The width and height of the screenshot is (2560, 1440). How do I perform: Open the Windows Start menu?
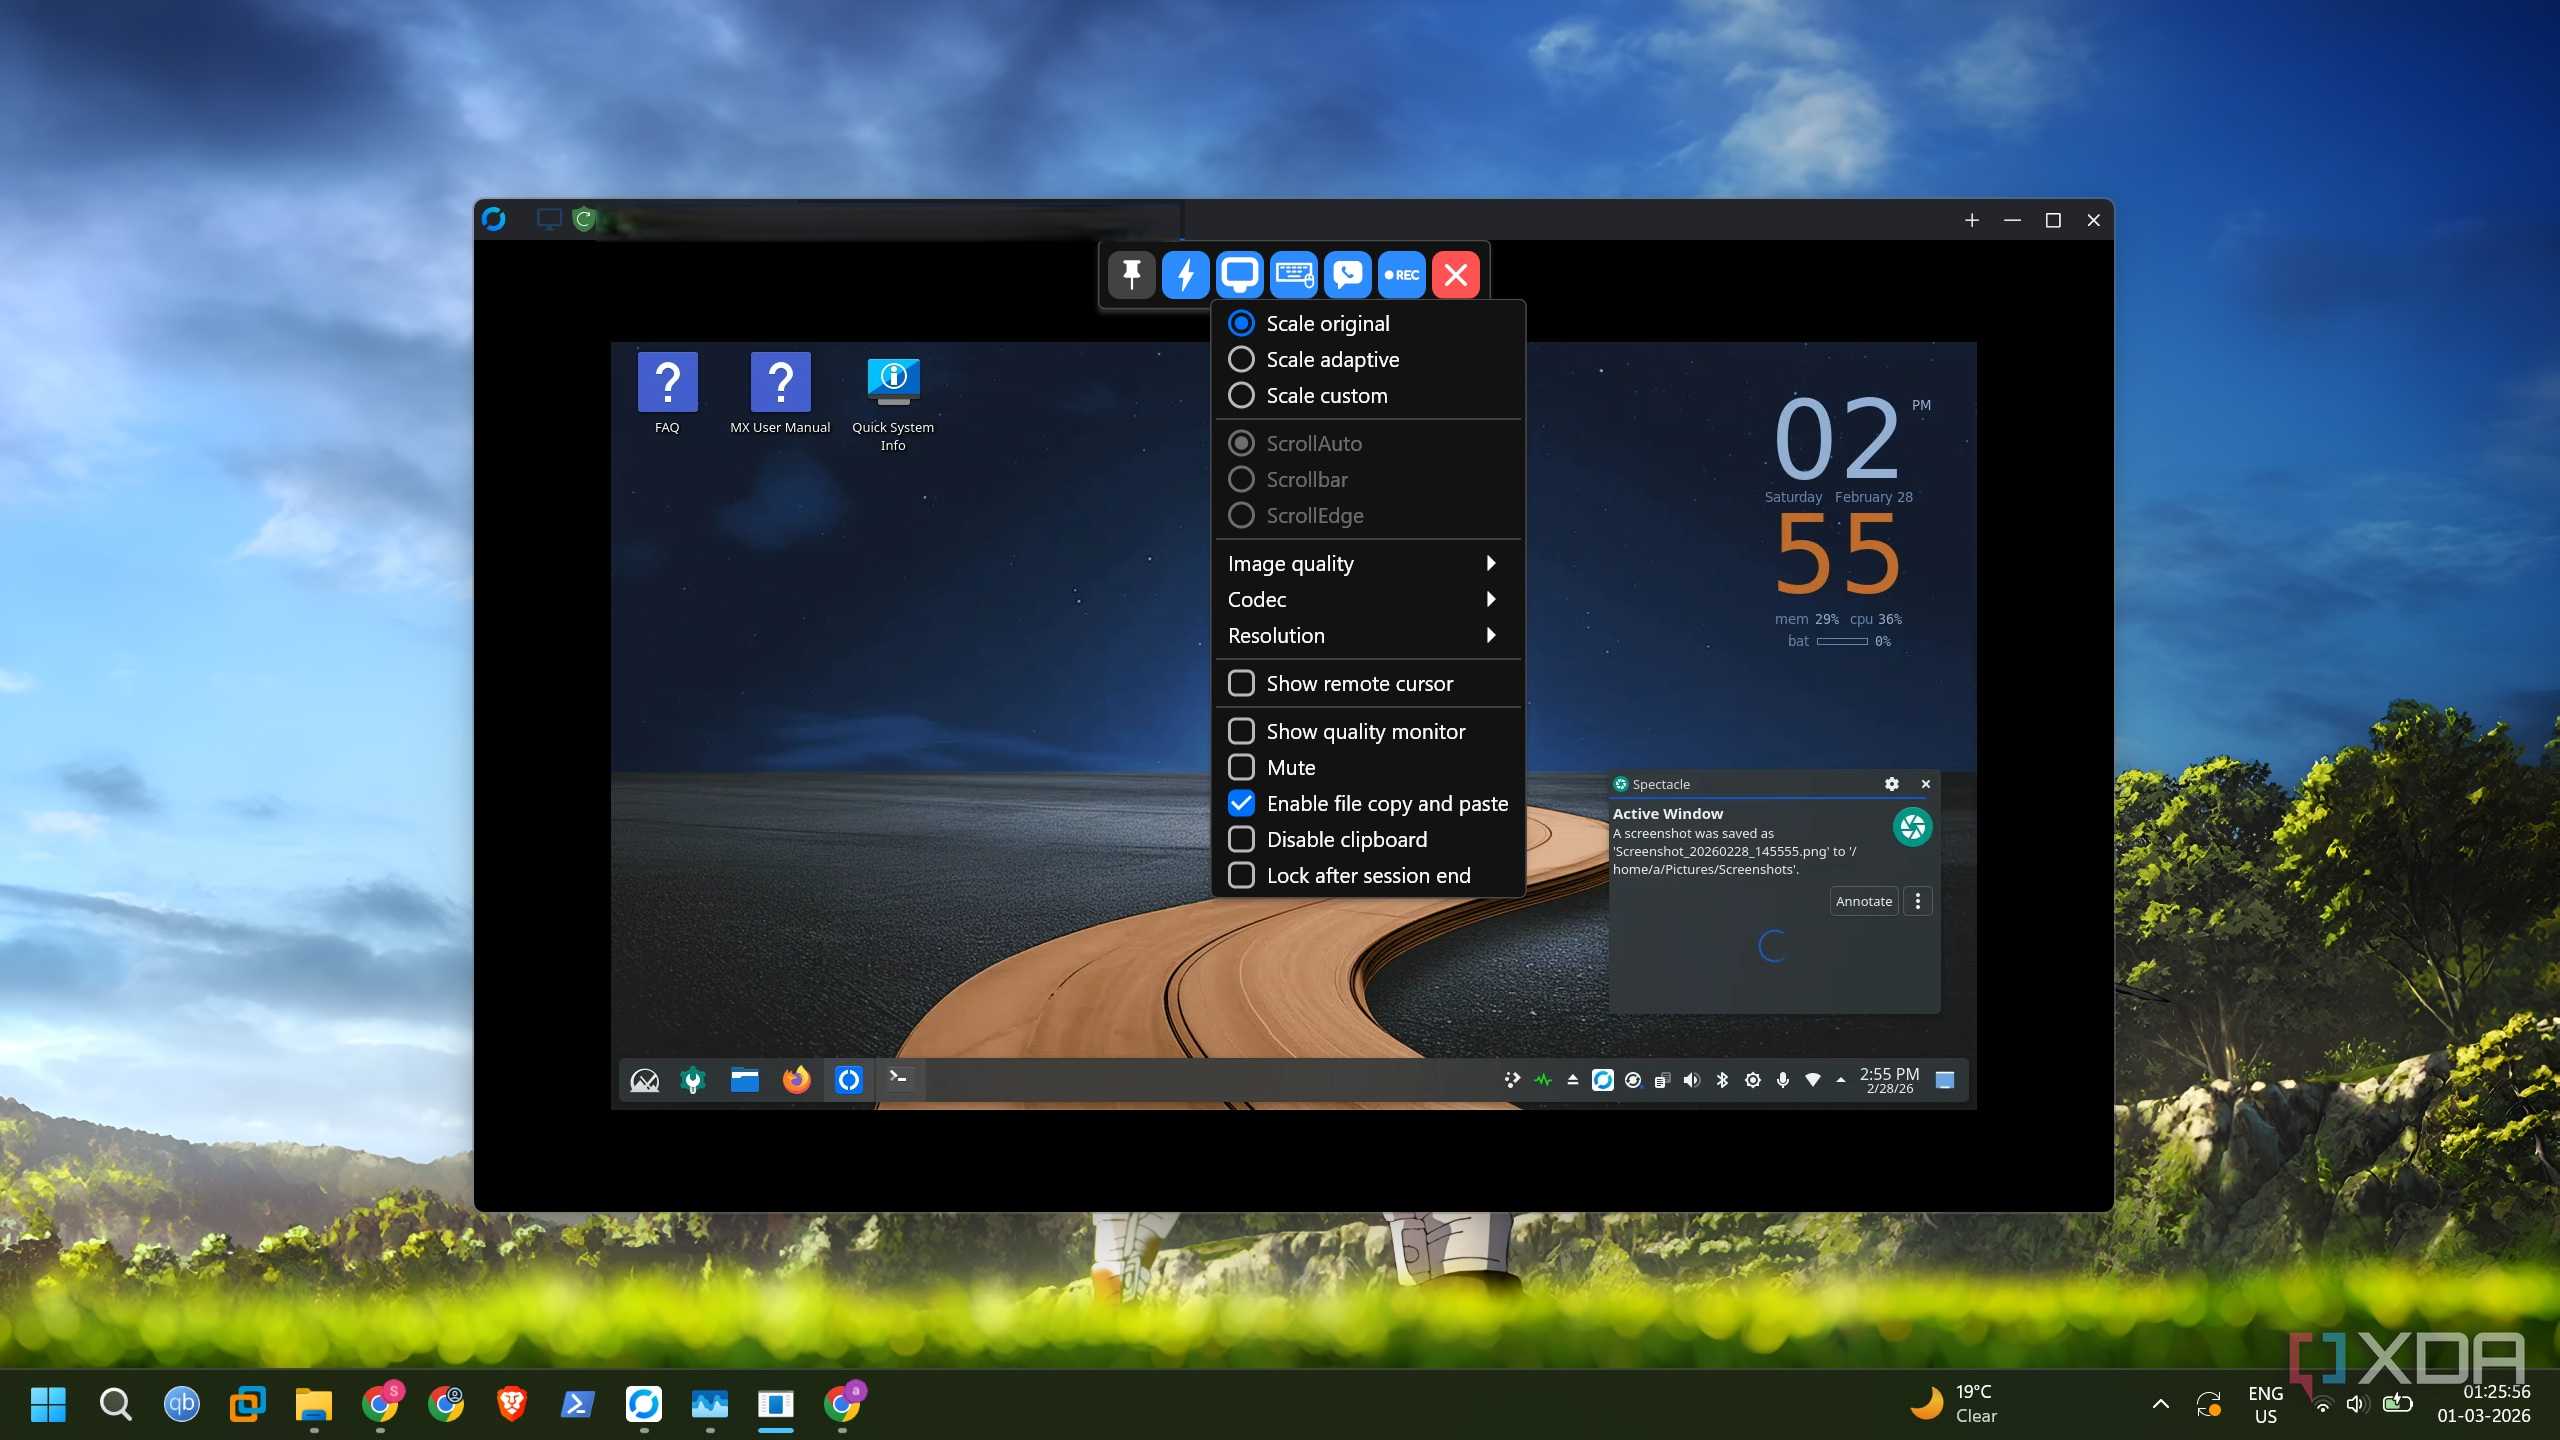[x=48, y=1404]
